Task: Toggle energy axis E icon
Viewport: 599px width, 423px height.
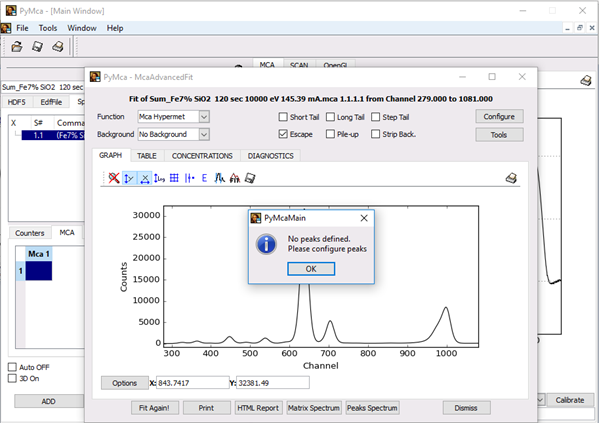Action: [x=204, y=178]
